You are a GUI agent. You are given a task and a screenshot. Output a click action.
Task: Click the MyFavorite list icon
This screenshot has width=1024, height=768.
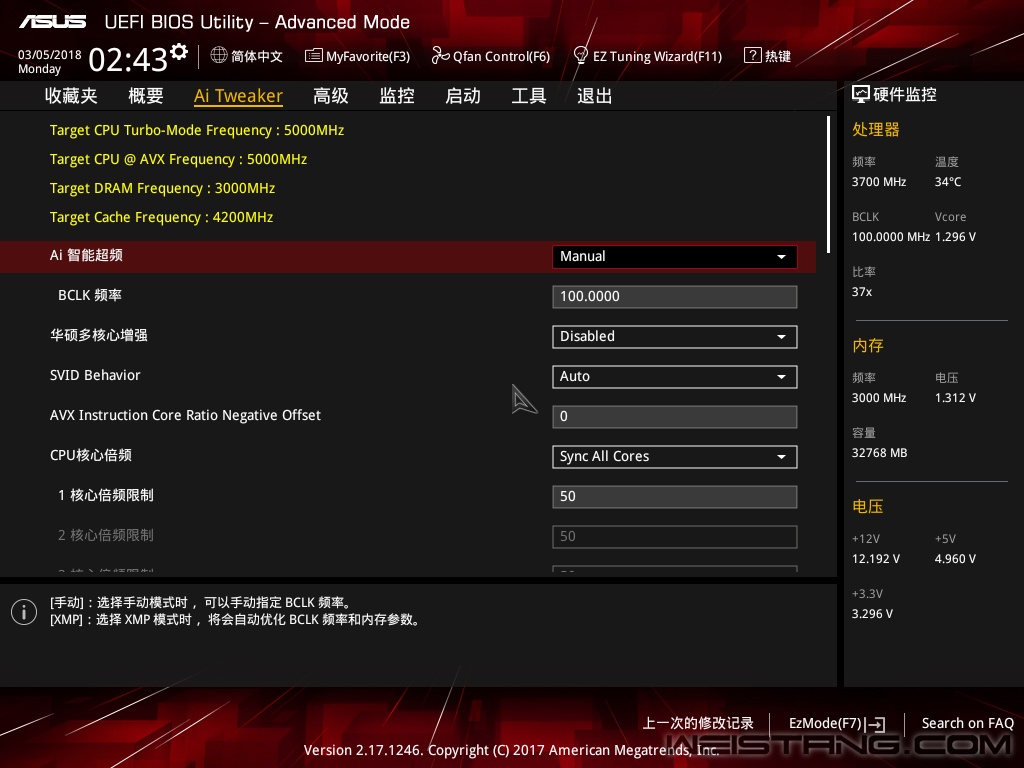(313, 56)
